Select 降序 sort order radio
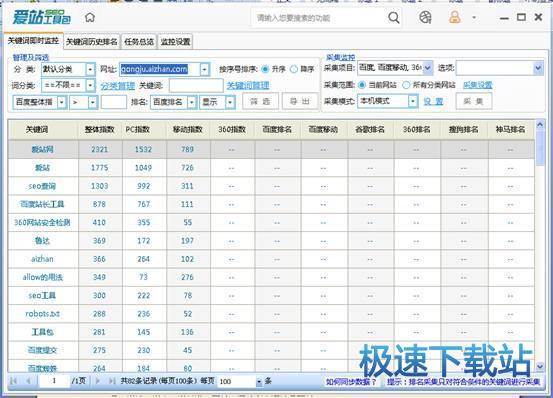The image size is (553, 398). (294, 69)
